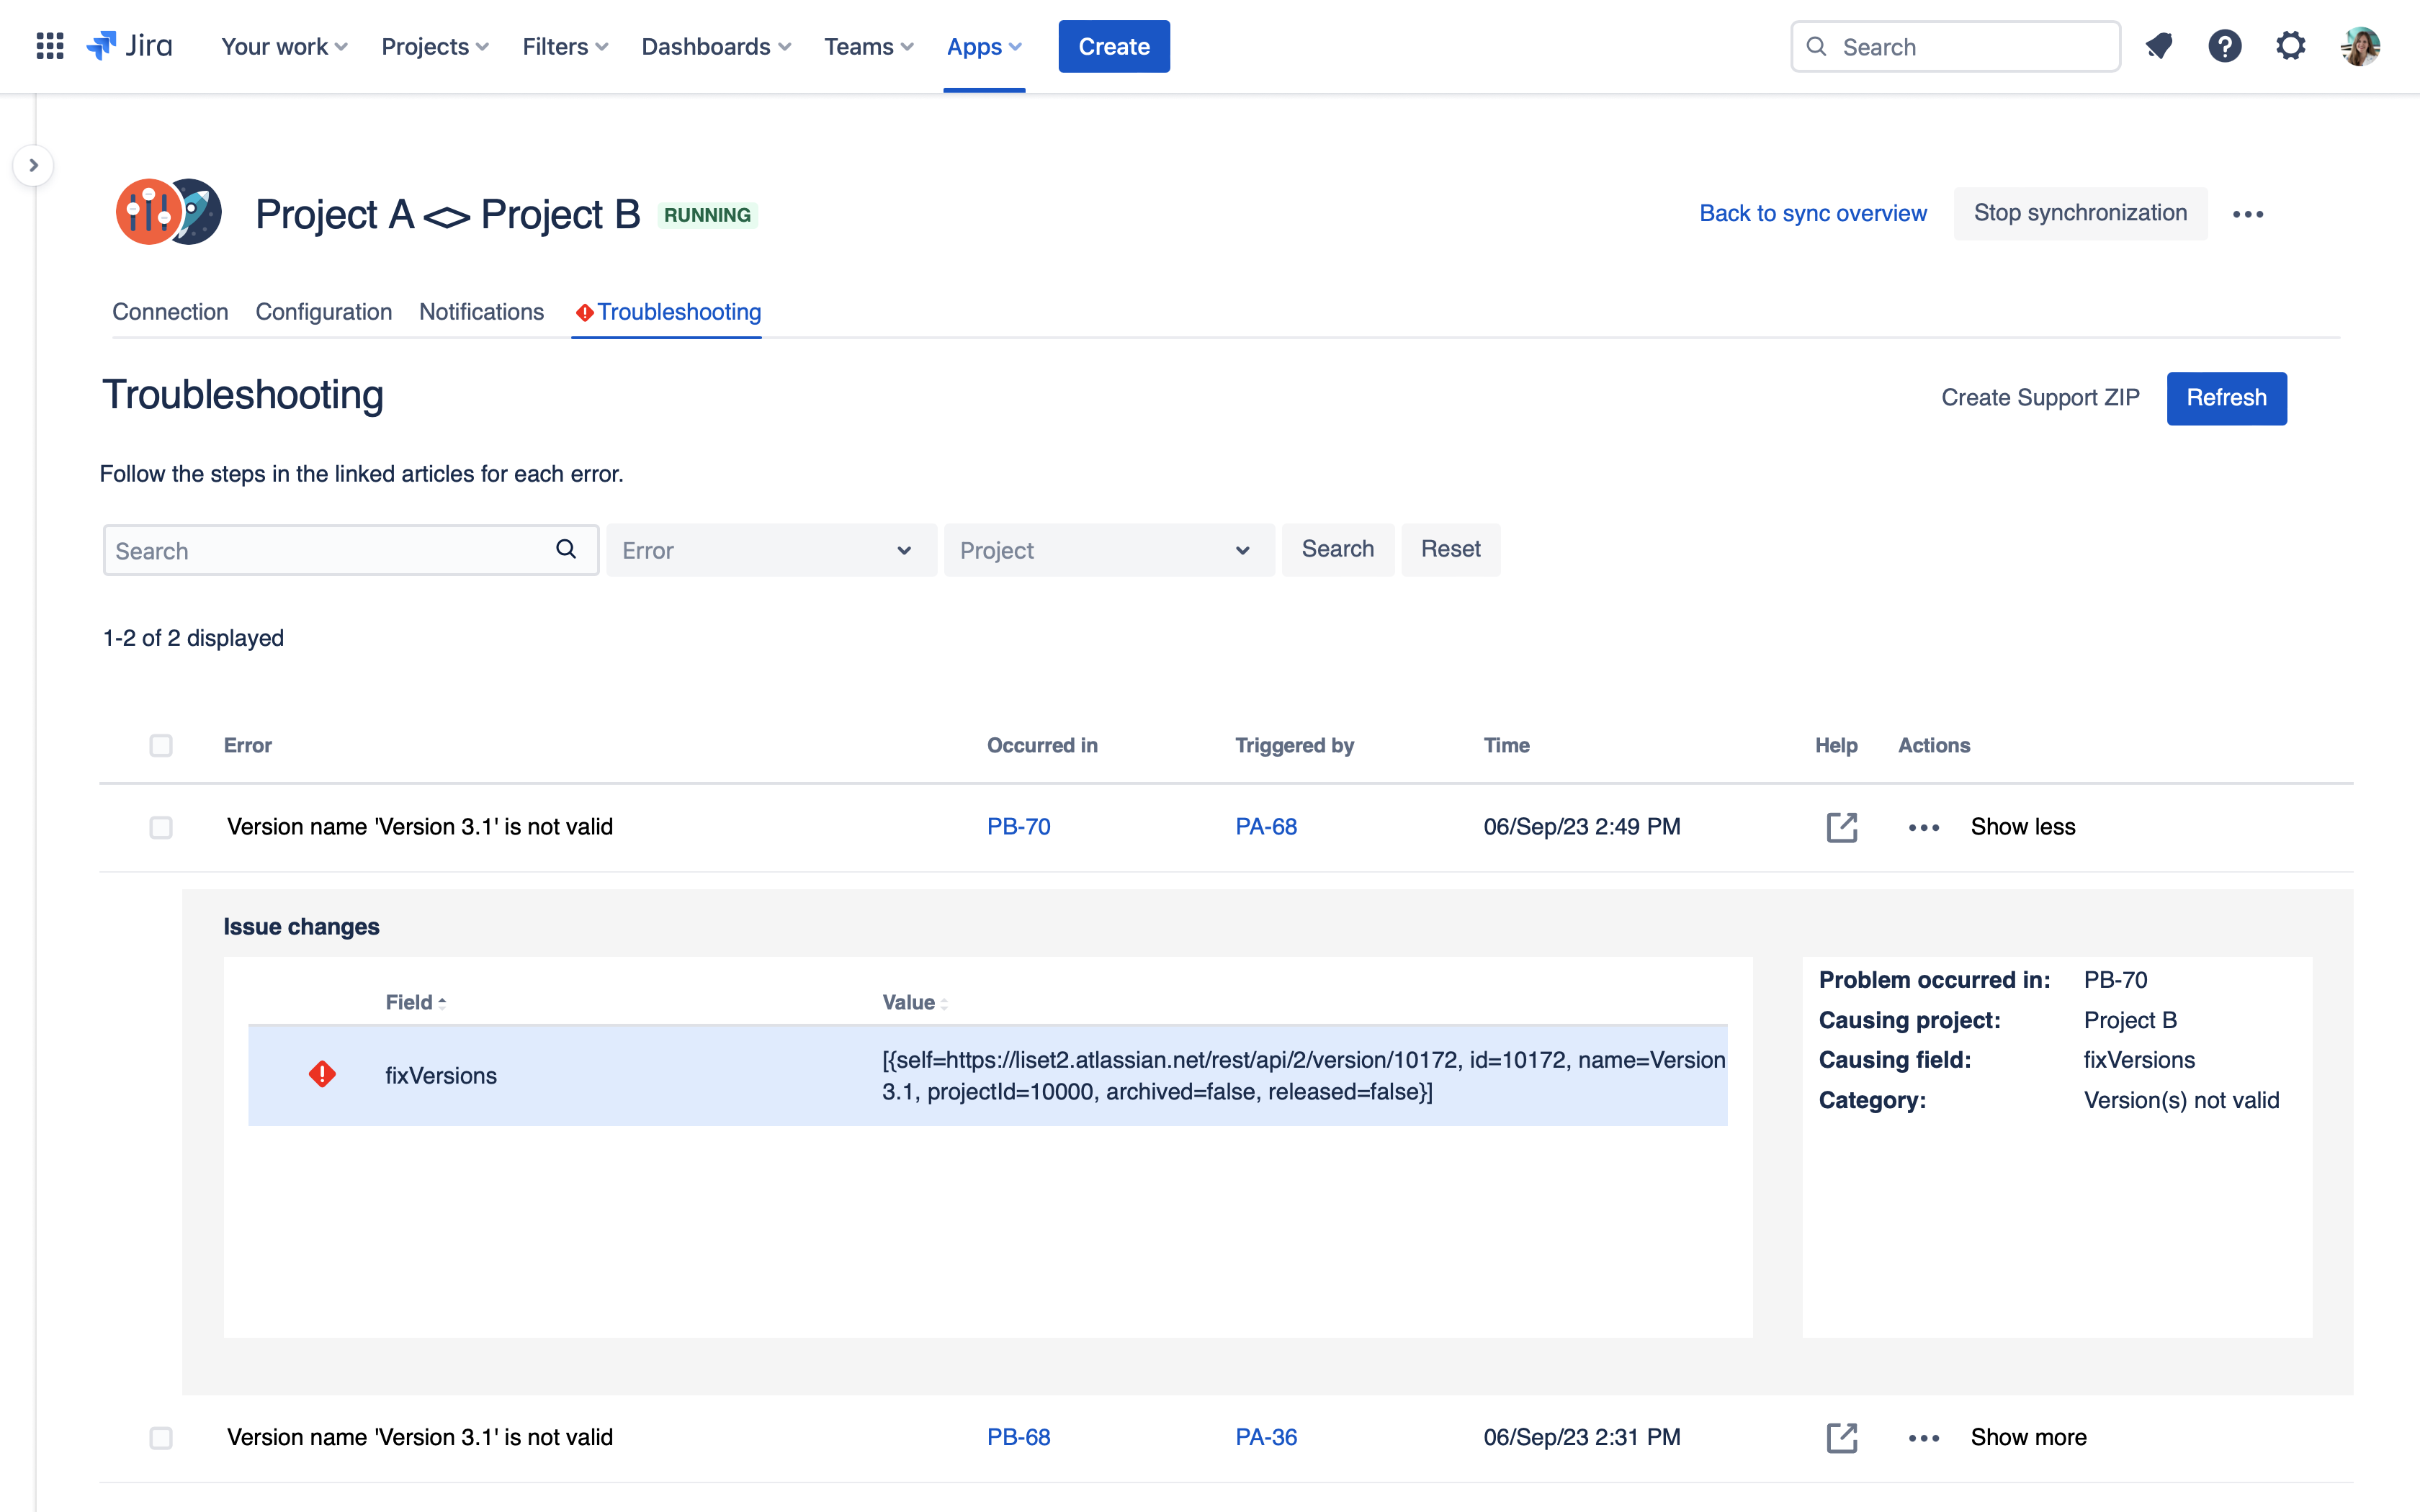This screenshot has height=1512, width=2420.
Task: Open the Dashboards menu
Action: (x=715, y=47)
